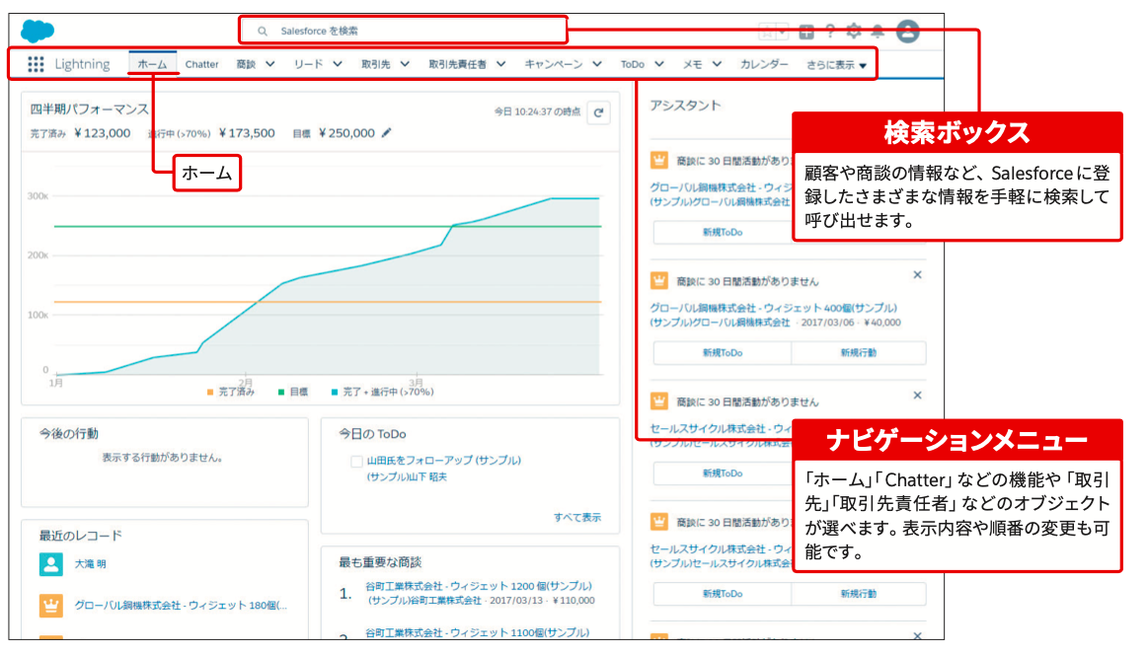Click the 最も重要な商談 heading
Viewport: 1148px width, 654px height.
(x=380, y=562)
